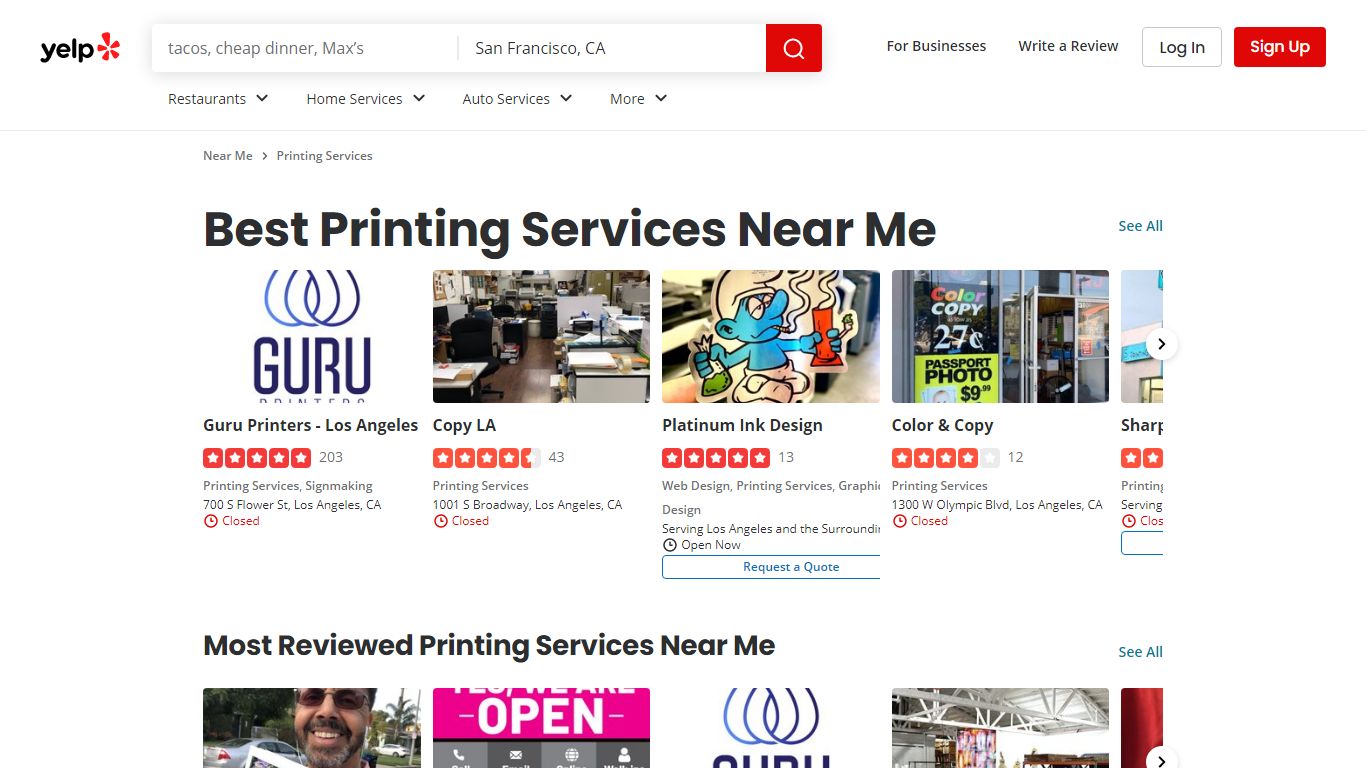This screenshot has width=1366, height=768.
Task: Open the Copy LA listing title
Action: point(464,425)
